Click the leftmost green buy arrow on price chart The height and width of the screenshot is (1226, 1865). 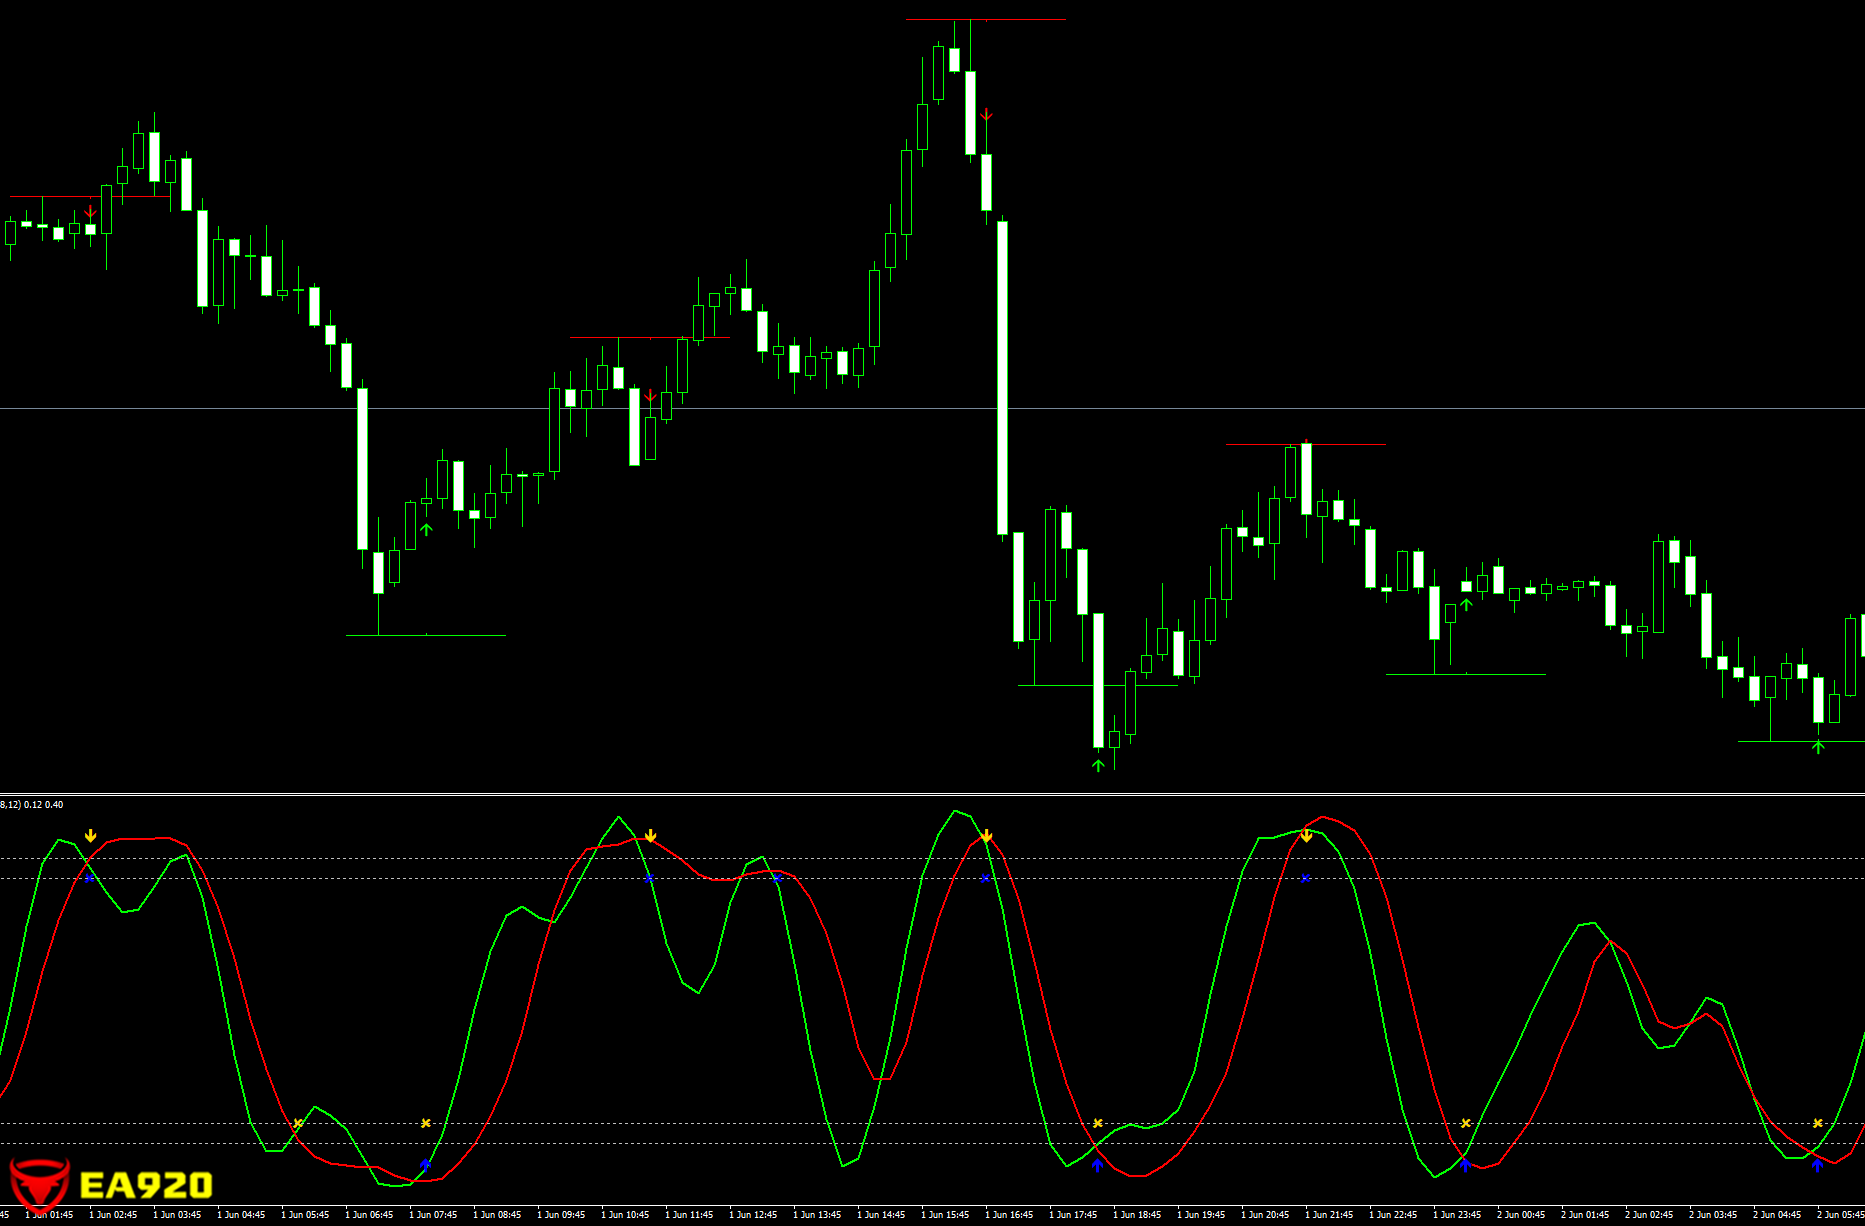point(427,529)
